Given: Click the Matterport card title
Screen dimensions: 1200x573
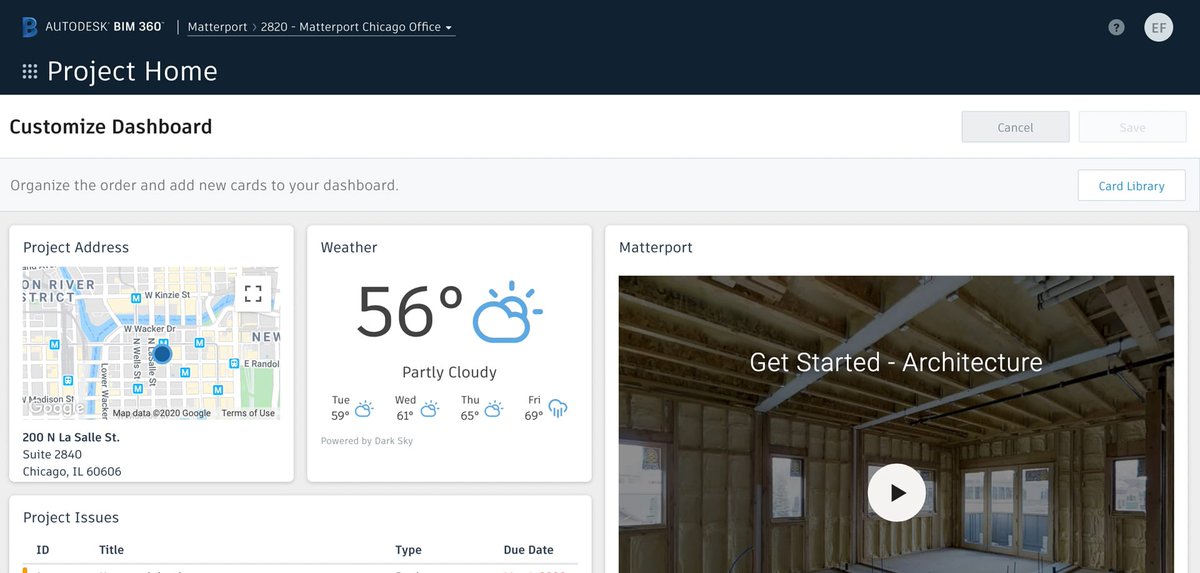Looking at the screenshot, I should [656, 247].
